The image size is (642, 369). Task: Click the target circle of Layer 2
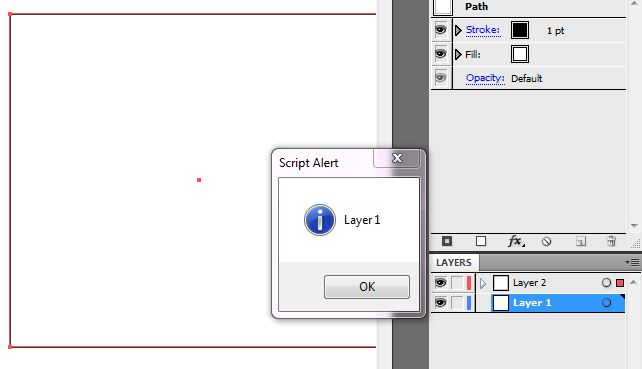tap(606, 283)
